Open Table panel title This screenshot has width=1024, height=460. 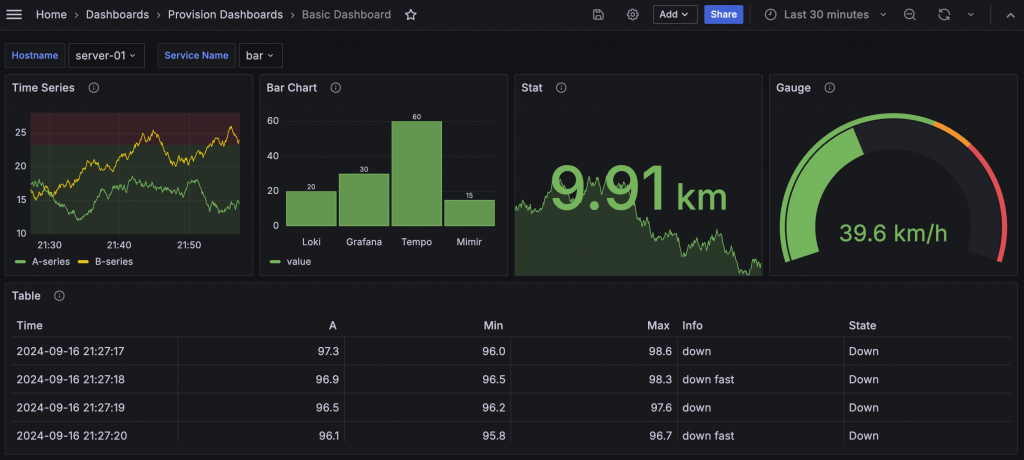coord(26,296)
